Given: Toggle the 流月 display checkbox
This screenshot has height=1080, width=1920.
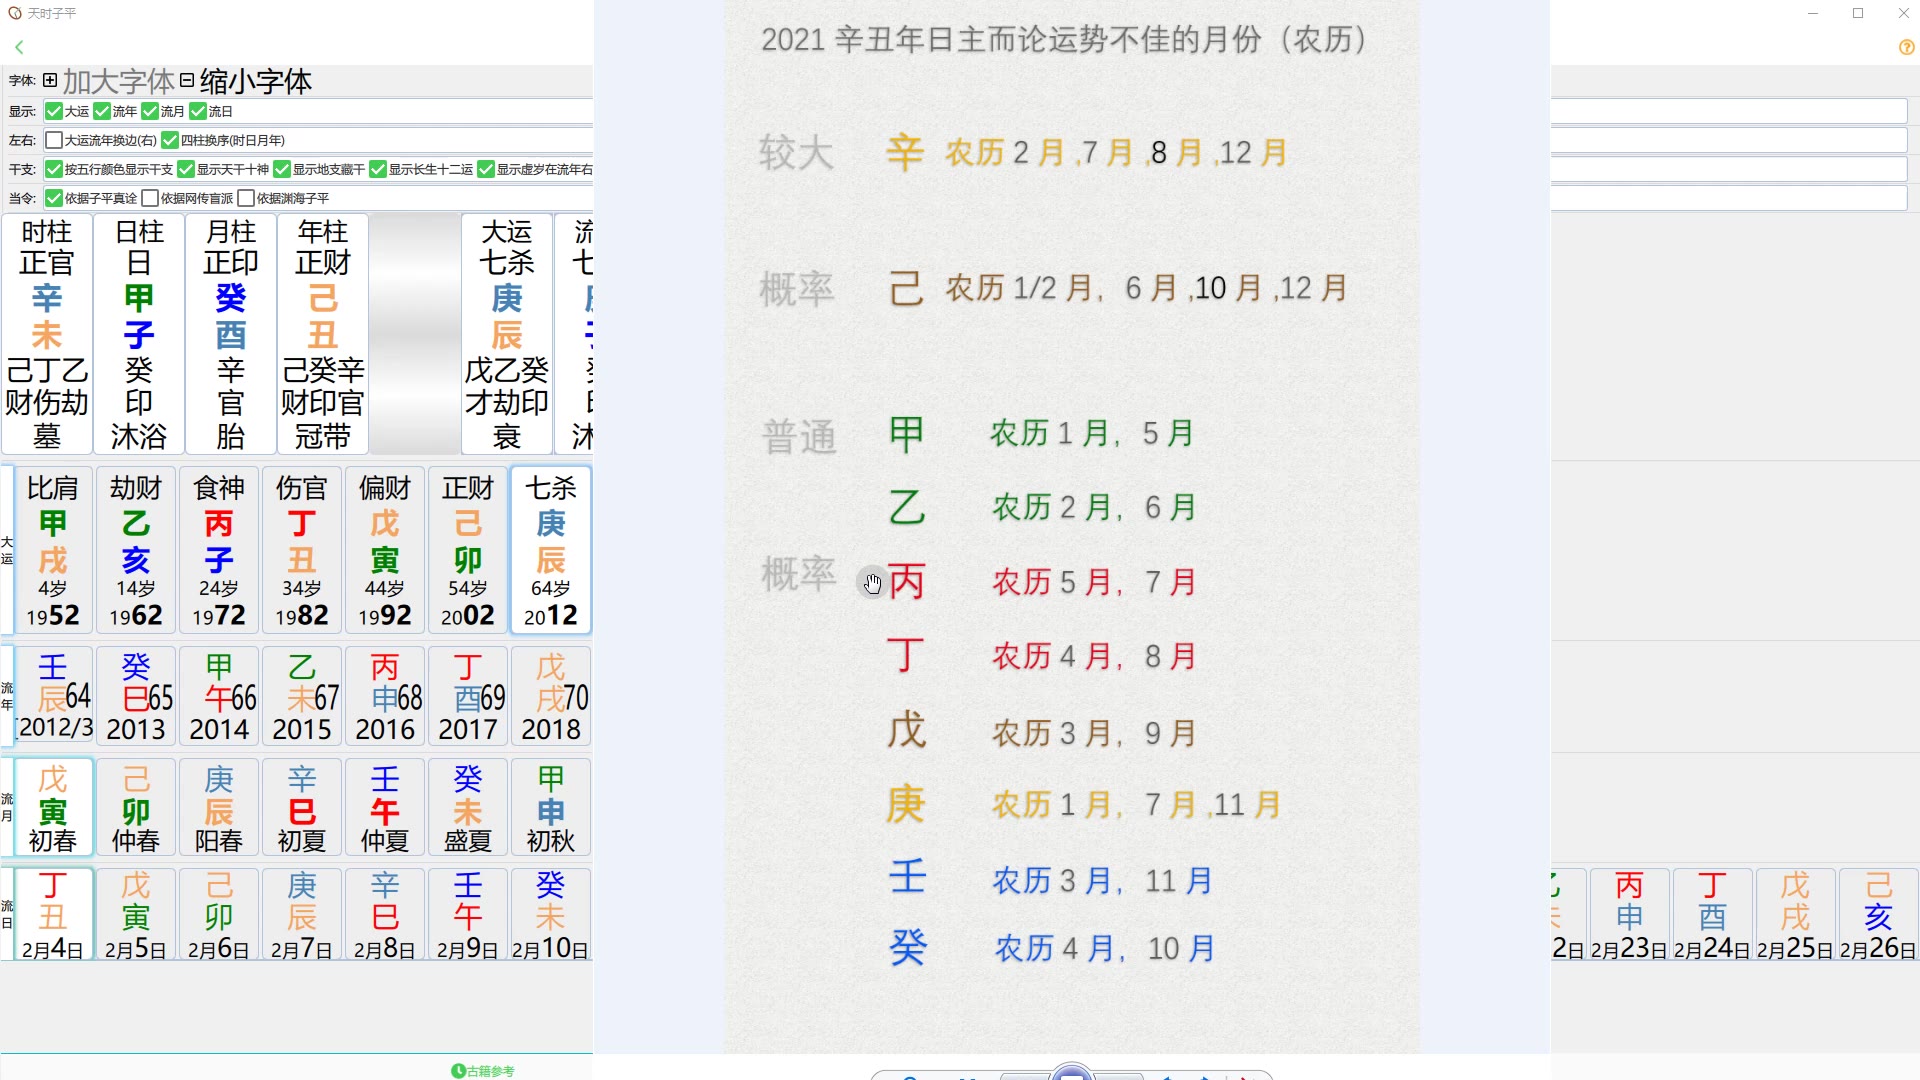Looking at the screenshot, I should [x=150, y=111].
